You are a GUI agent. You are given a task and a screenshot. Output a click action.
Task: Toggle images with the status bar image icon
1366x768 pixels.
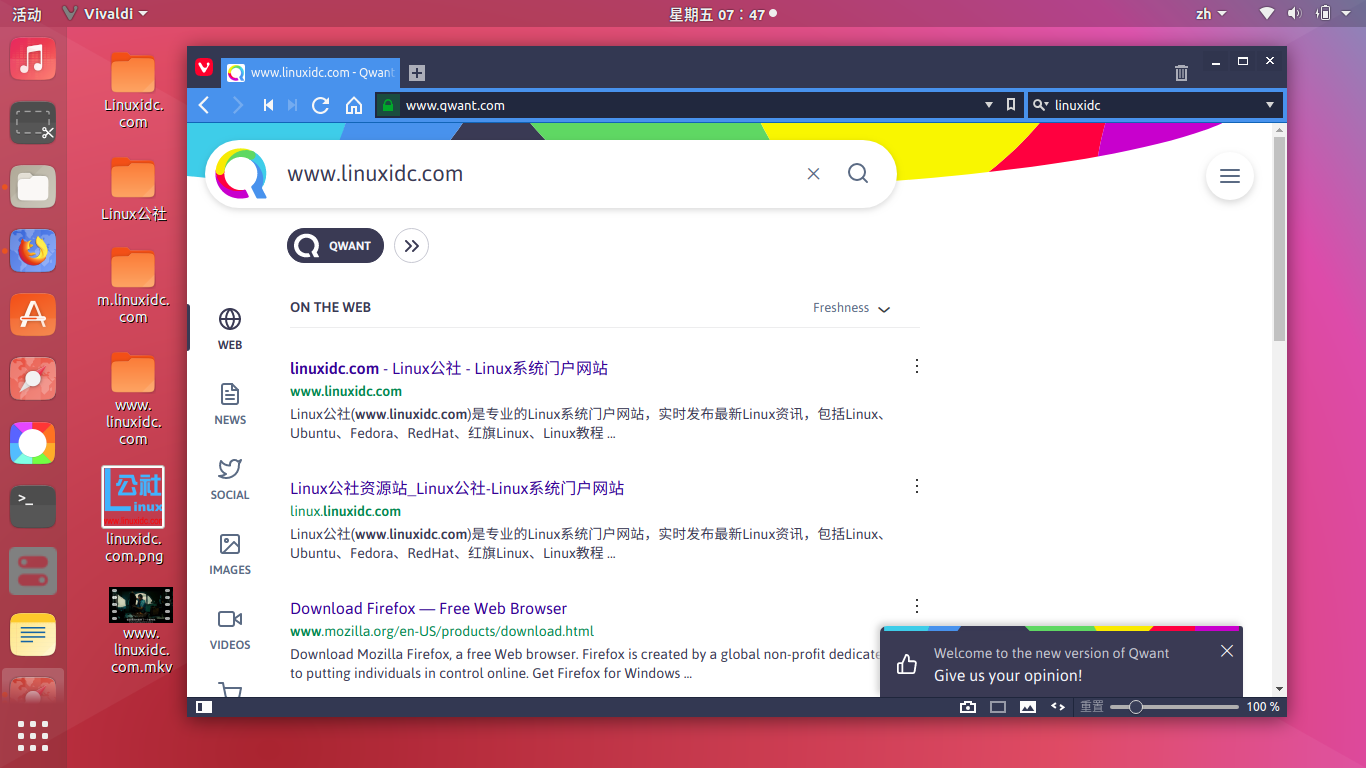pyautogui.click(x=1027, y=707)
